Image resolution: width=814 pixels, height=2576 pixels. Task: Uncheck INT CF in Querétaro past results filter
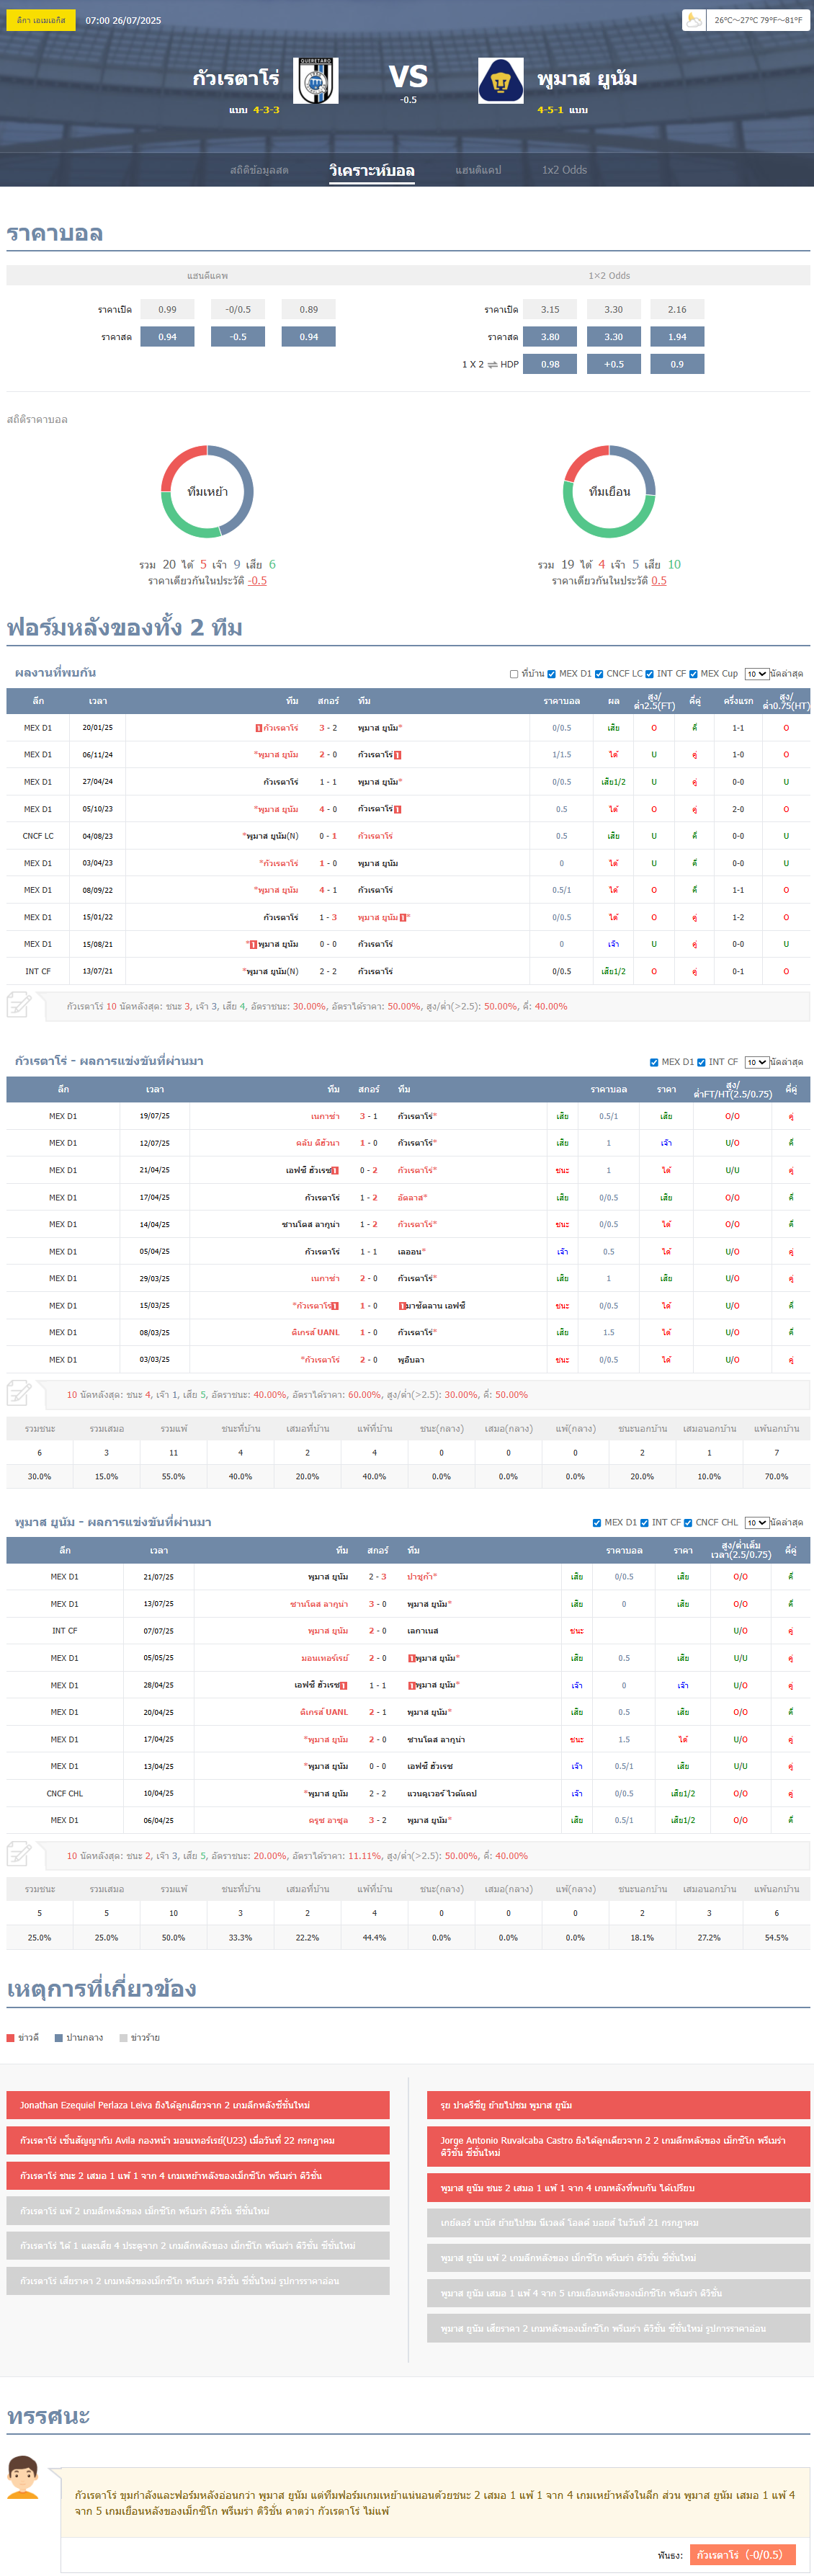701,1062
